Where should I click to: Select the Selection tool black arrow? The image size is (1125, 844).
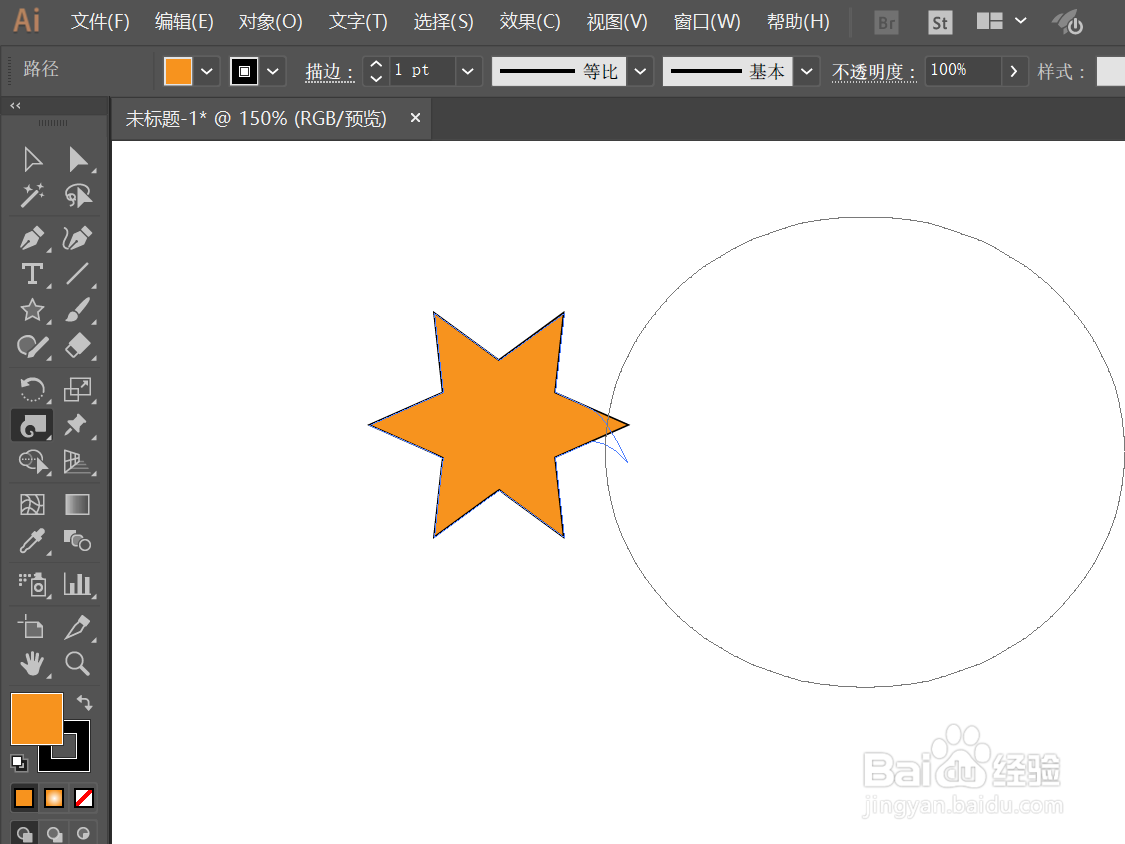[32, 159]
